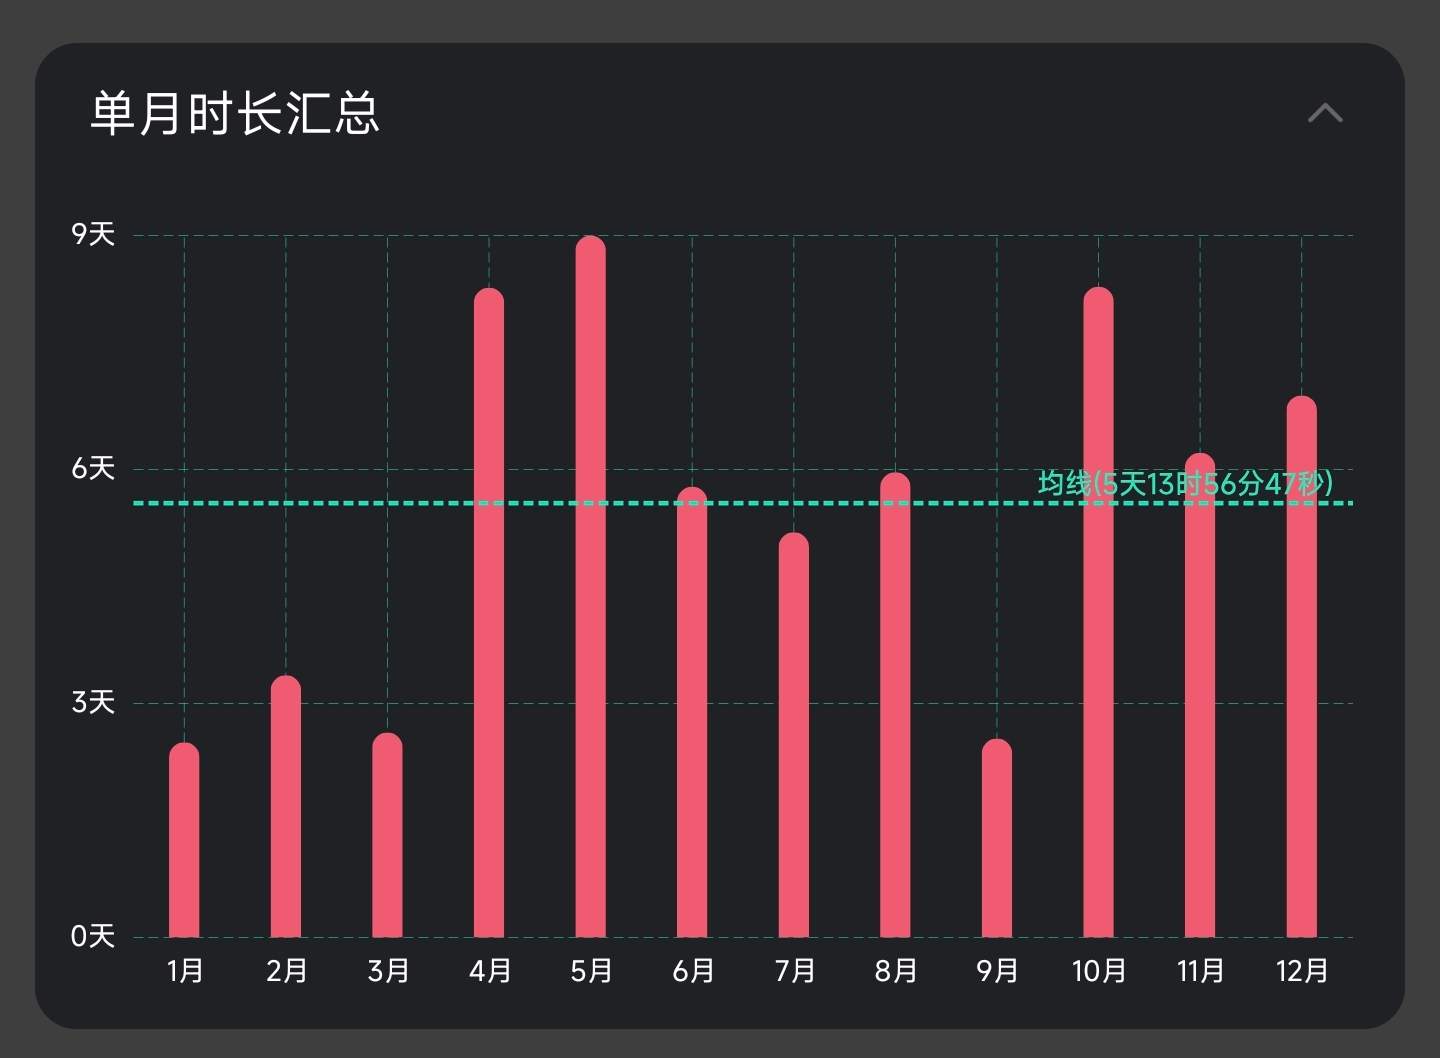Tap the 3月 bar in chart
Viewport: 1440px width, 1058px height.
pyautogui.click(x=387, y=835)
